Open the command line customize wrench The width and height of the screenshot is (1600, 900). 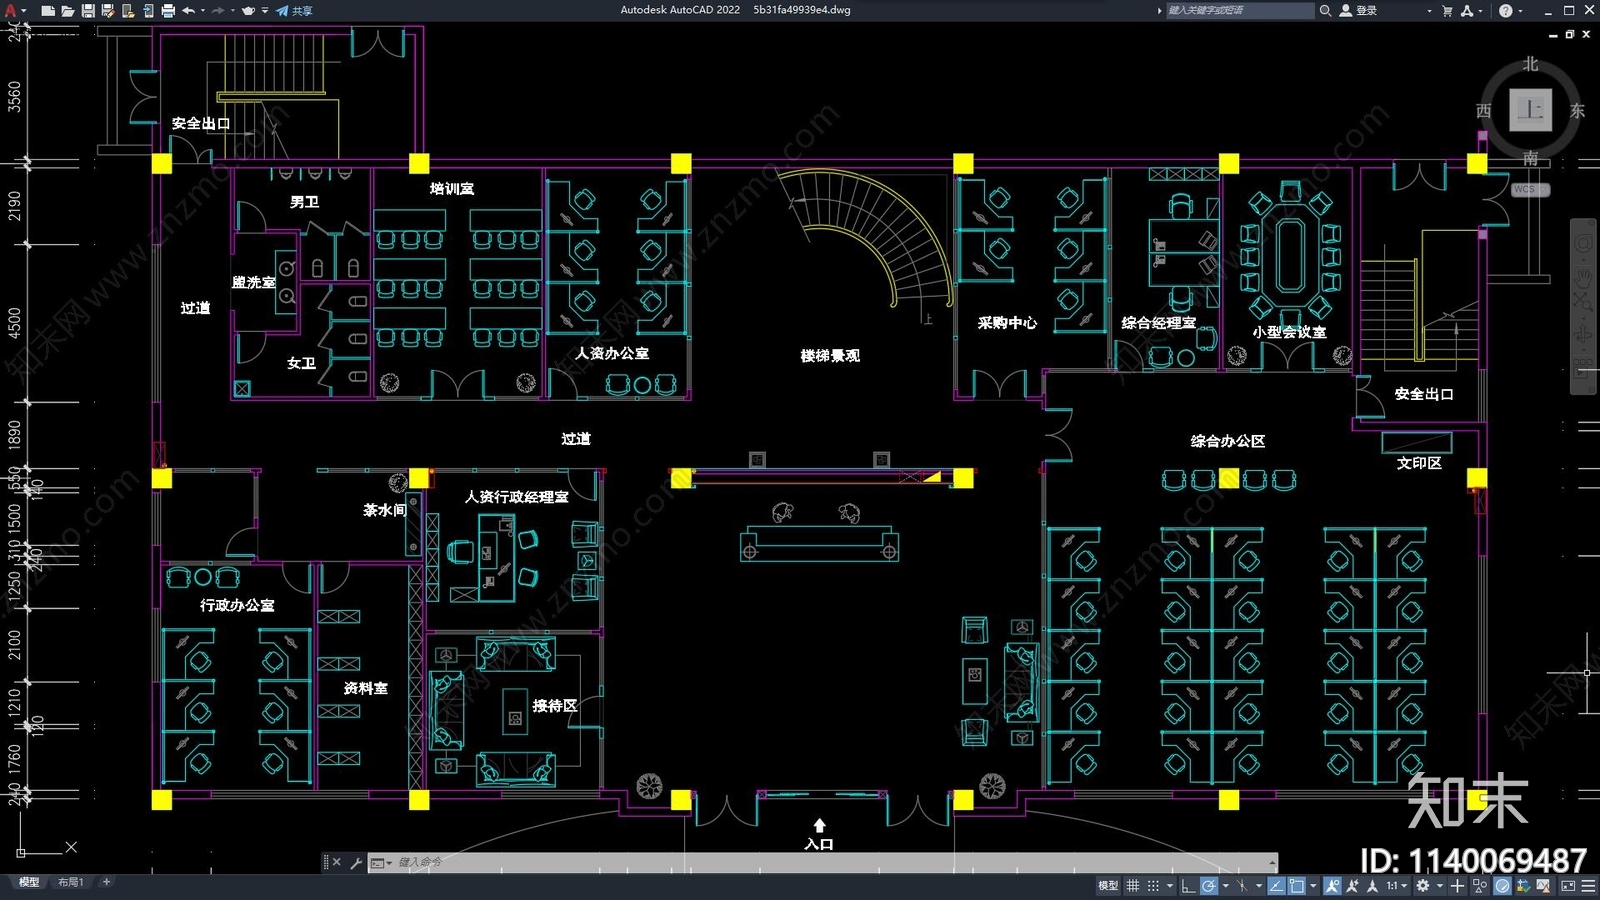click(x=356, y=862)
